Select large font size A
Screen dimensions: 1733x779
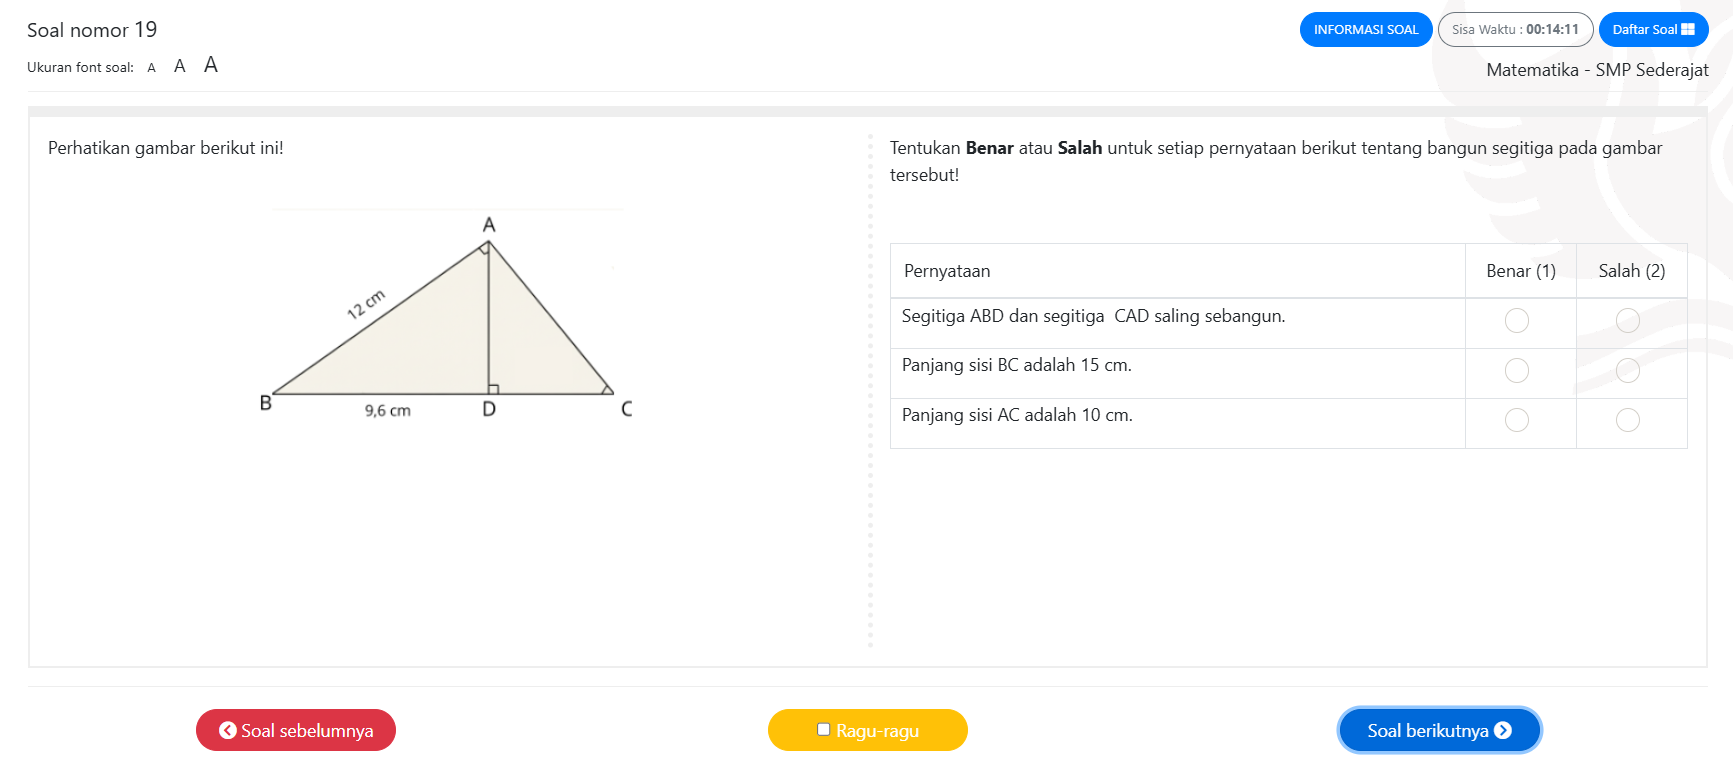pos(211,66)
